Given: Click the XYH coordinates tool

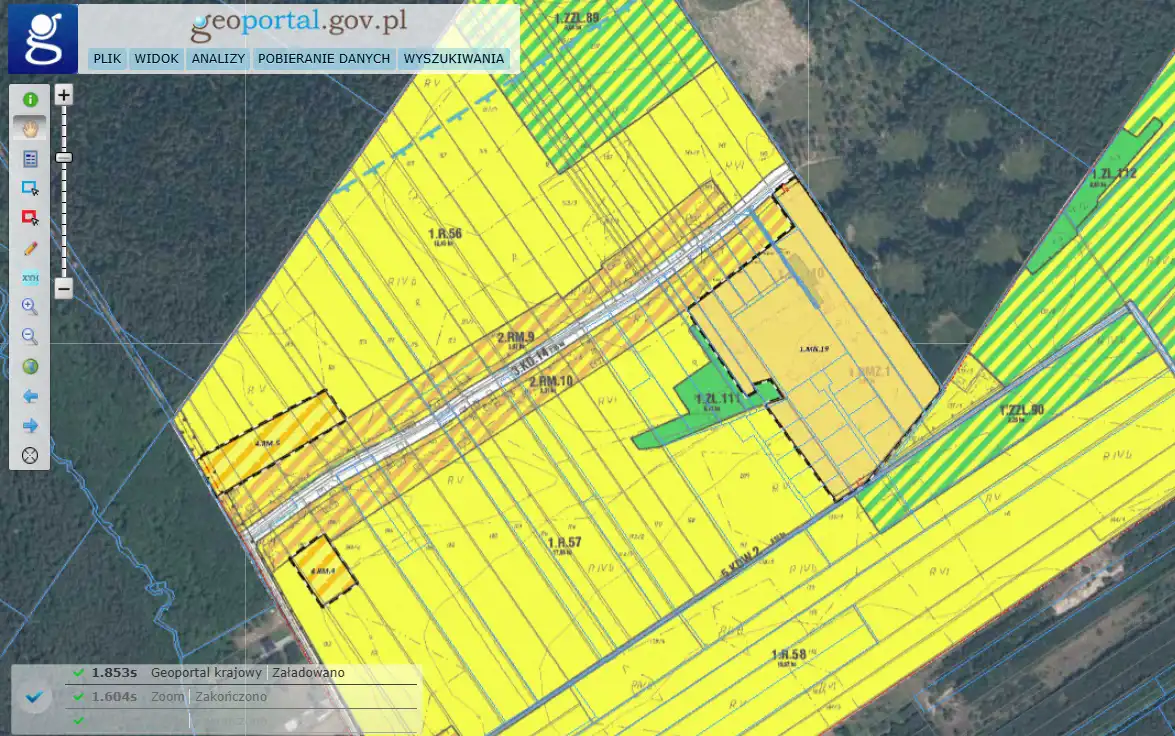Looking at the screenshot, I should tap(30, 278).
